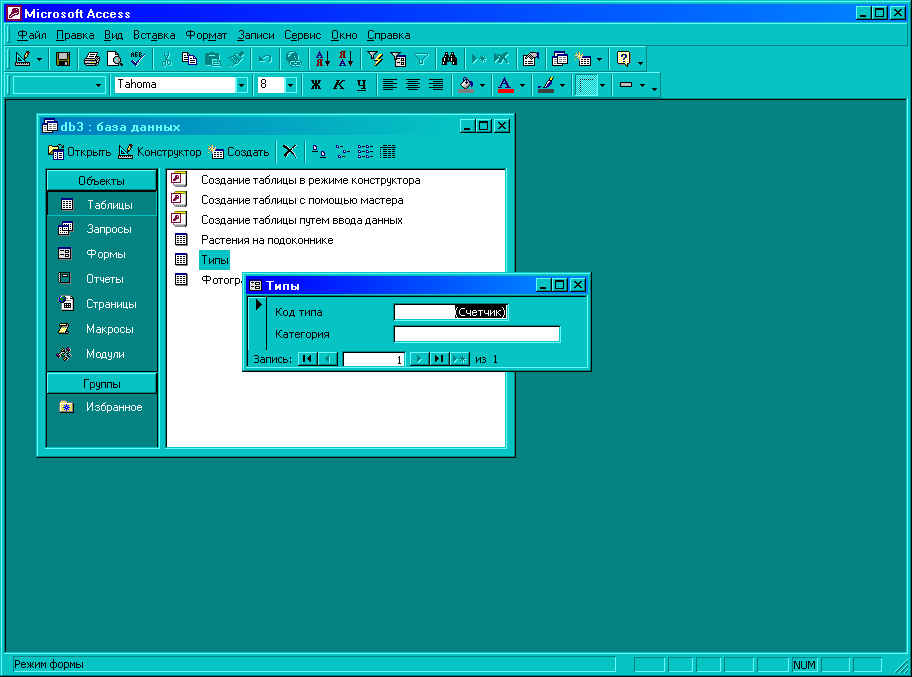Sort ascending with the A-Я icon
912x677 pixels.
coord(322,59)
